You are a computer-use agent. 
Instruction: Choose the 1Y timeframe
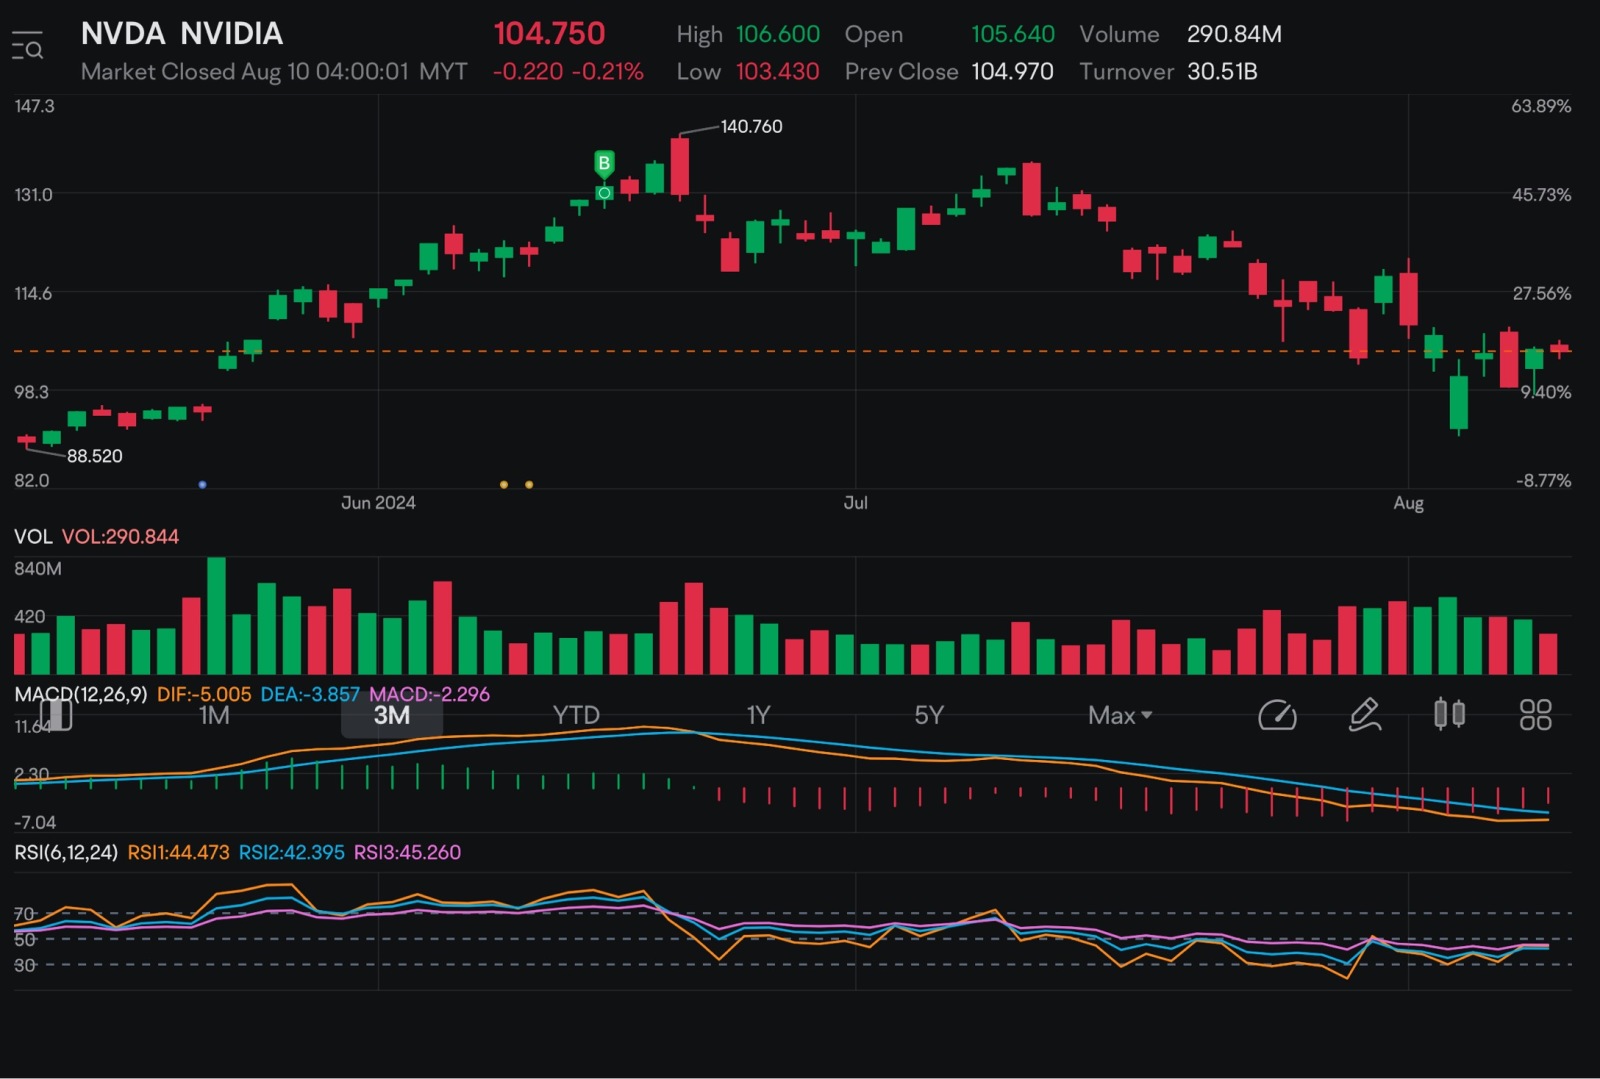pyautogui.click(x=759, y=715)
